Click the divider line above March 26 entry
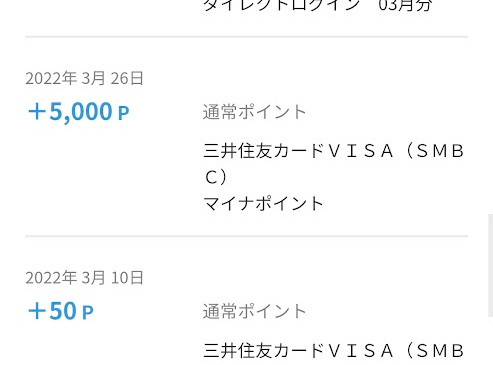Screen dimensions: 493x365 coord(247,37)
